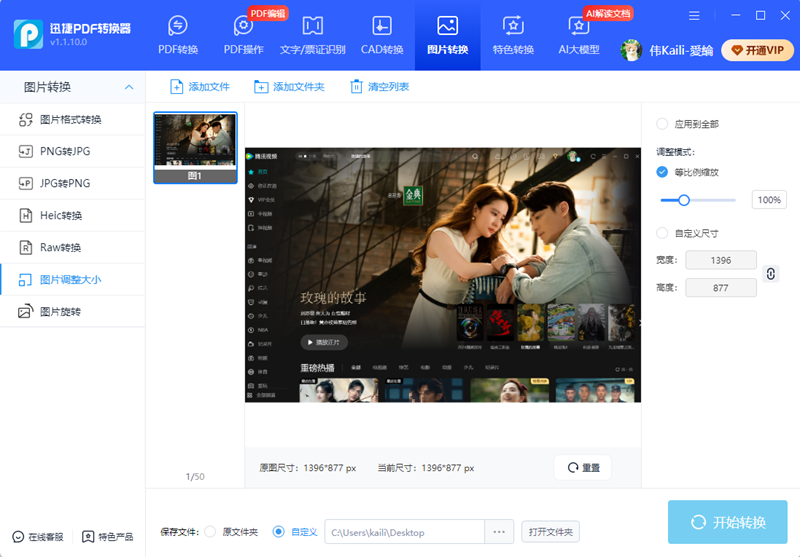The image size is (800, 557).
Task: Open the 特色转换 tab
Action: tap(513, 35)
